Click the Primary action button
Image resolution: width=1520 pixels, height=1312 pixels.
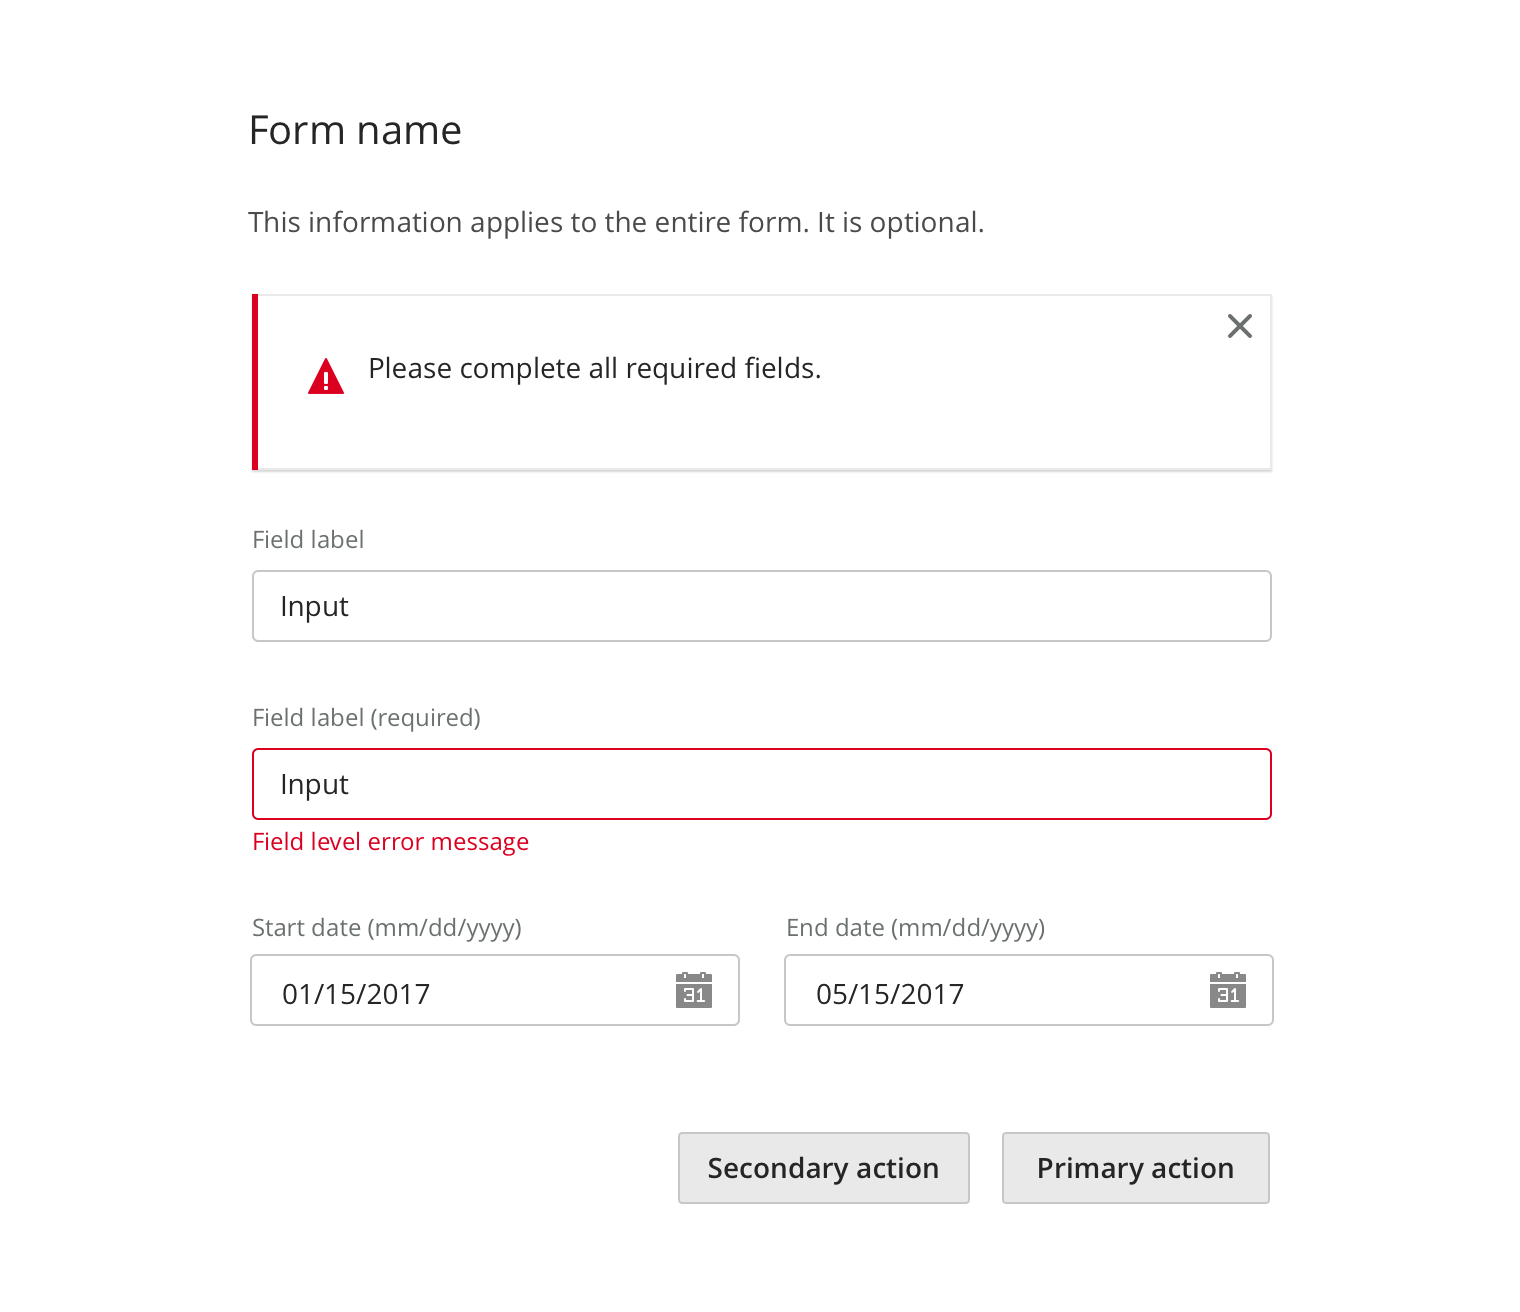(x=1135, y=1168)
